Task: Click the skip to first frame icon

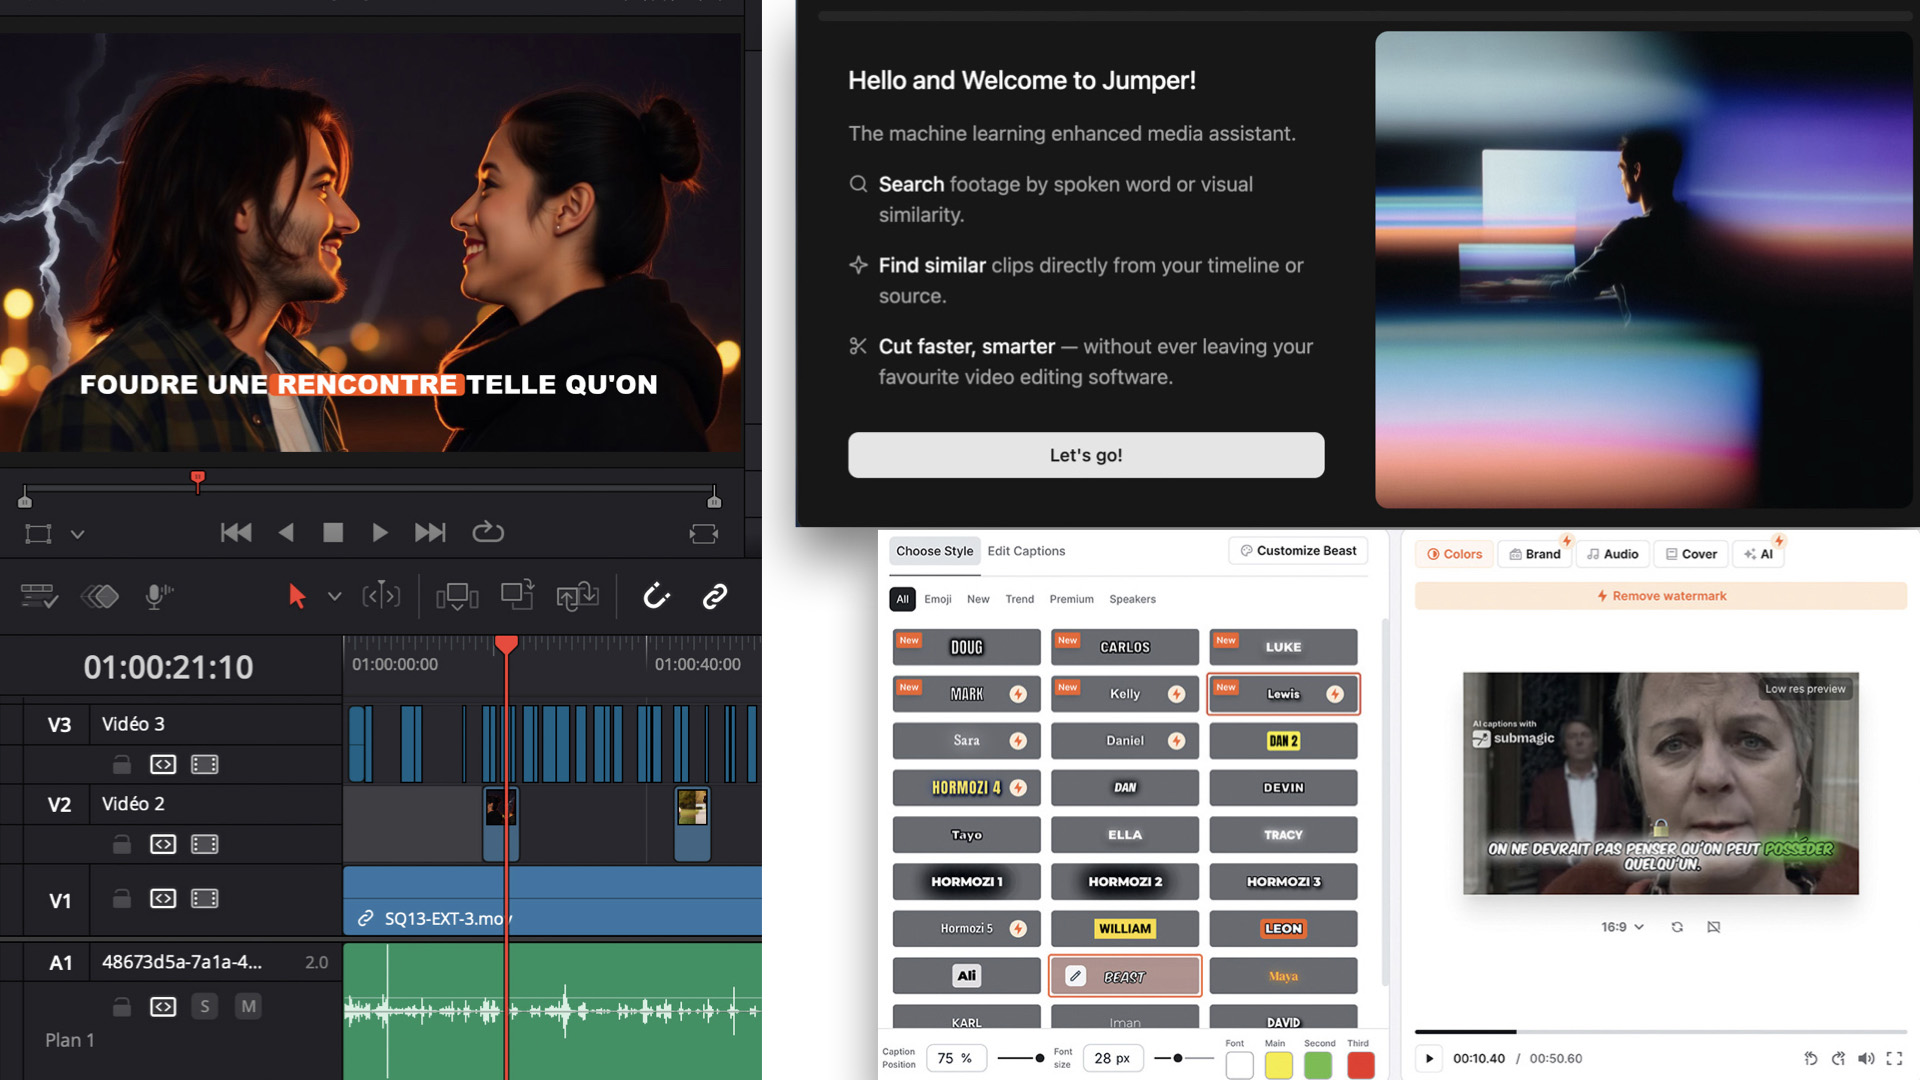Action: pos(236,532)
